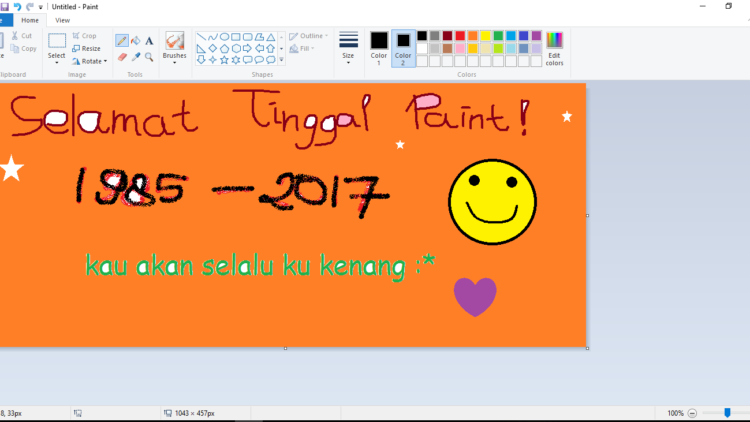The height and width of the screenshot is (422, 750).
Task: Choose the Line shape
Action: (x=201, y=37)
